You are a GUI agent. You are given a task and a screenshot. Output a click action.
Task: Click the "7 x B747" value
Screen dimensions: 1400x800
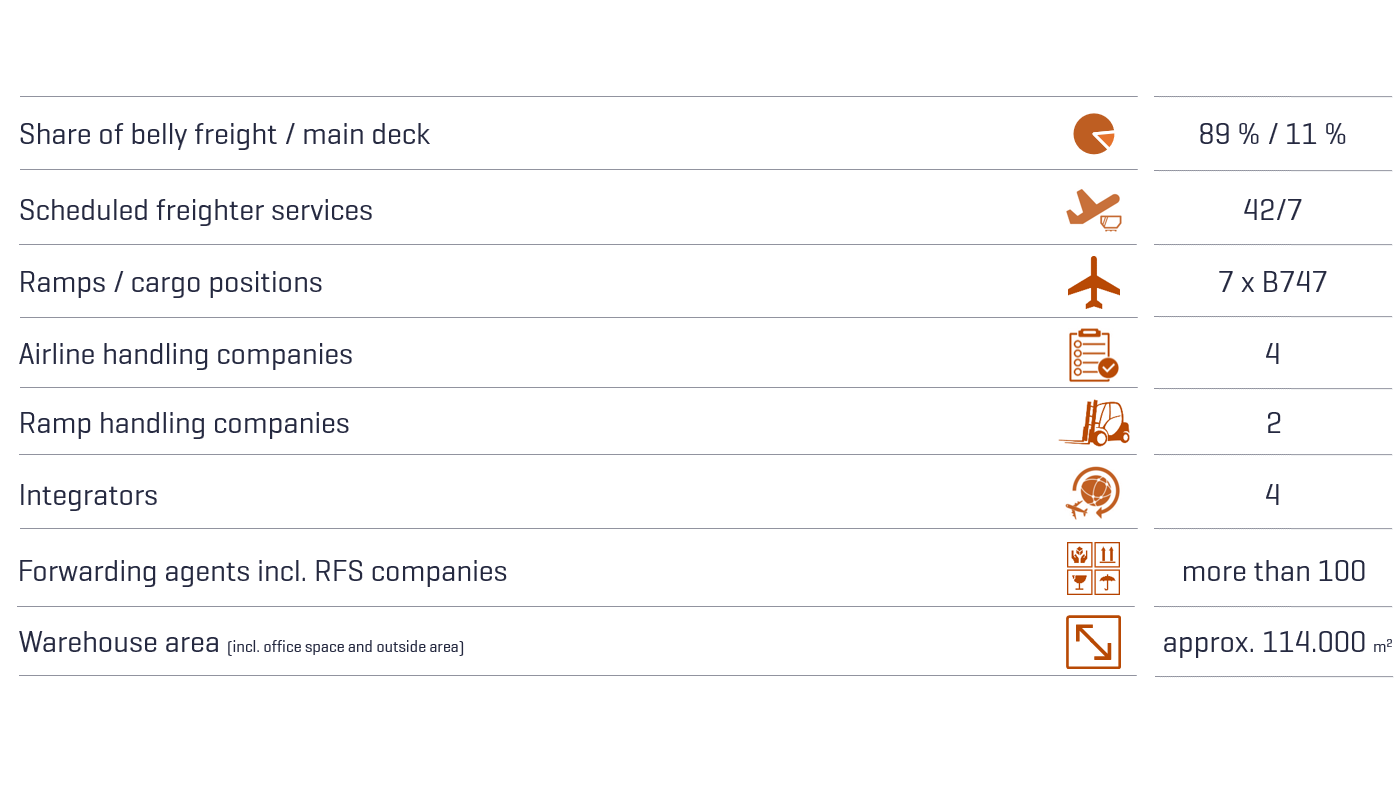point(1272,283)
